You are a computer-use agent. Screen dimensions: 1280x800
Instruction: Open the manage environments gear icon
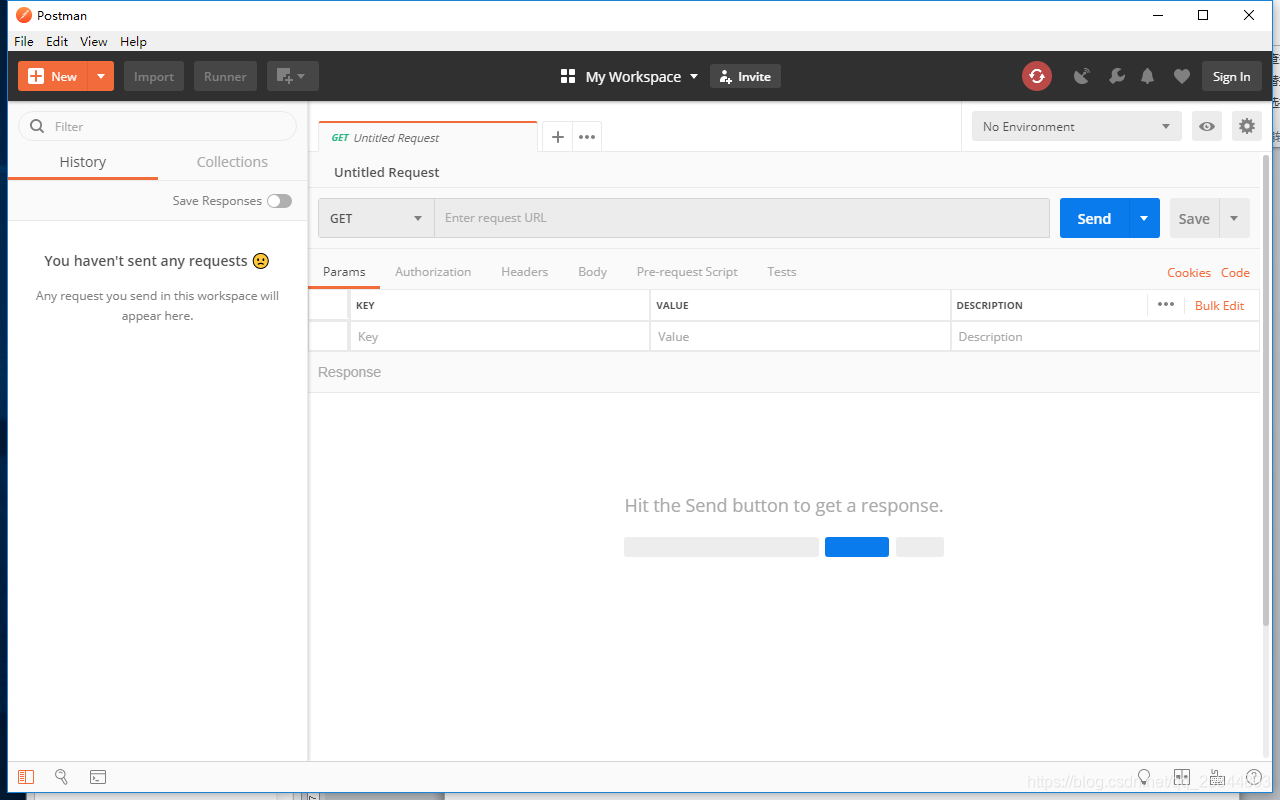click(1246, 126)
